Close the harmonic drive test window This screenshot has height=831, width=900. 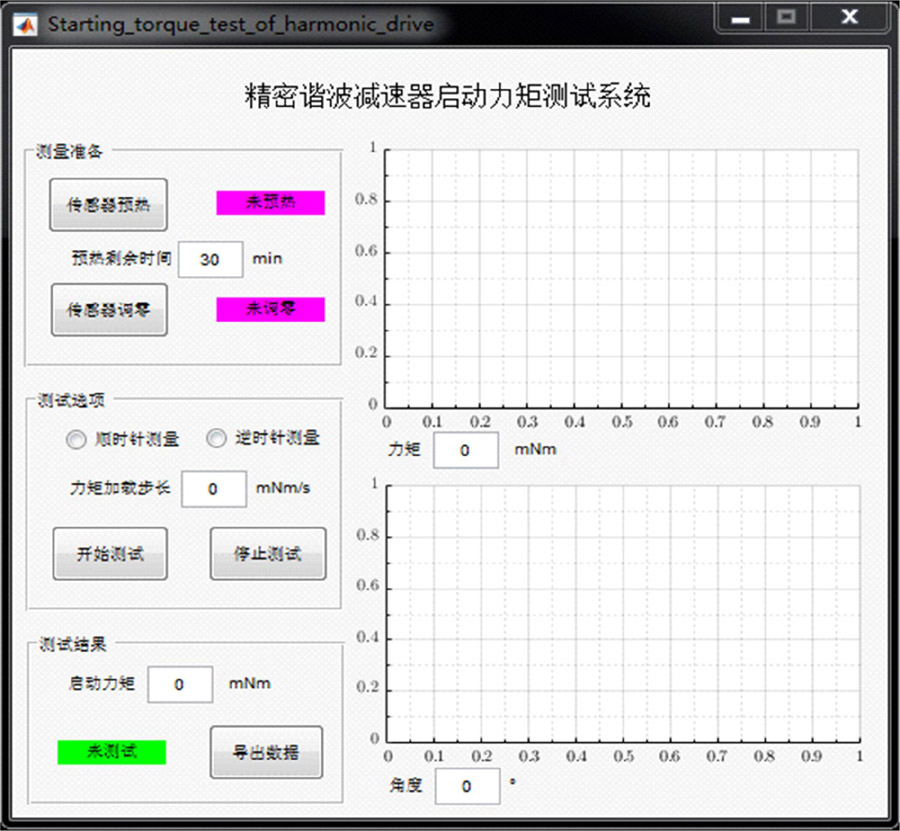pos(849,18)
